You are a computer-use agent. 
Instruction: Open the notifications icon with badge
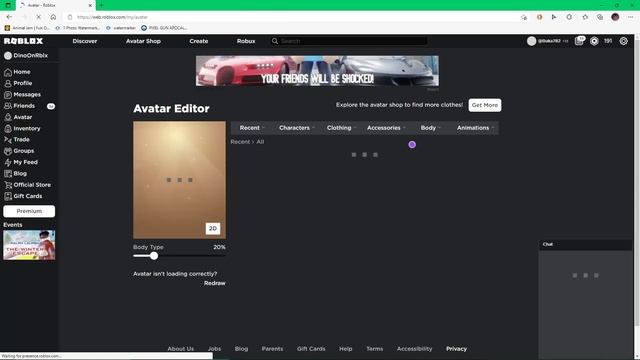click(x=580, y=41)
